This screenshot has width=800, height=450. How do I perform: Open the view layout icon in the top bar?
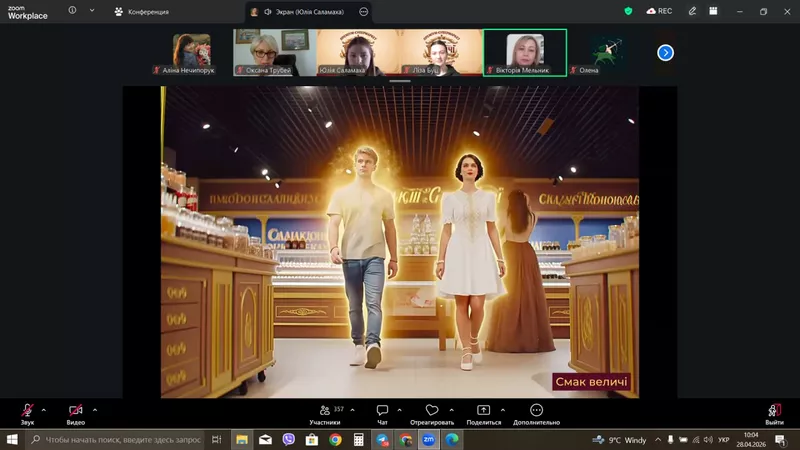pyautogui.click(x=713, y=11)
